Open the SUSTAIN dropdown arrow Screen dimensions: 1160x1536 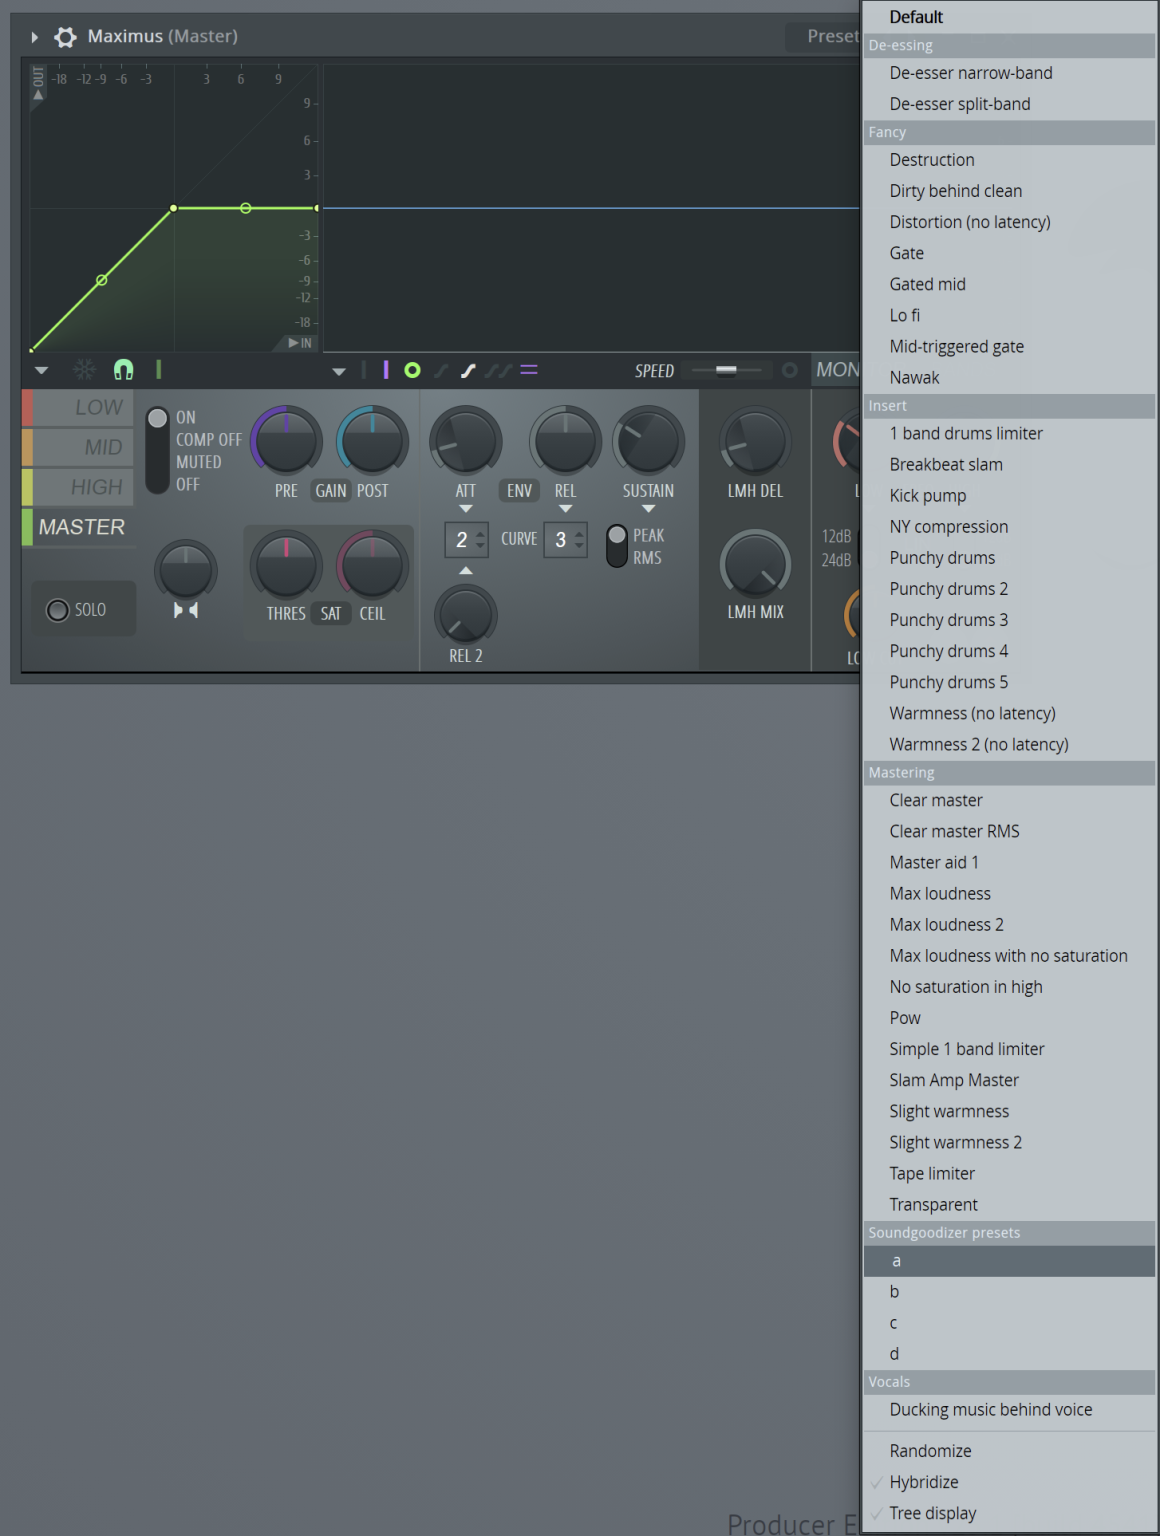(x=648, y=509)
